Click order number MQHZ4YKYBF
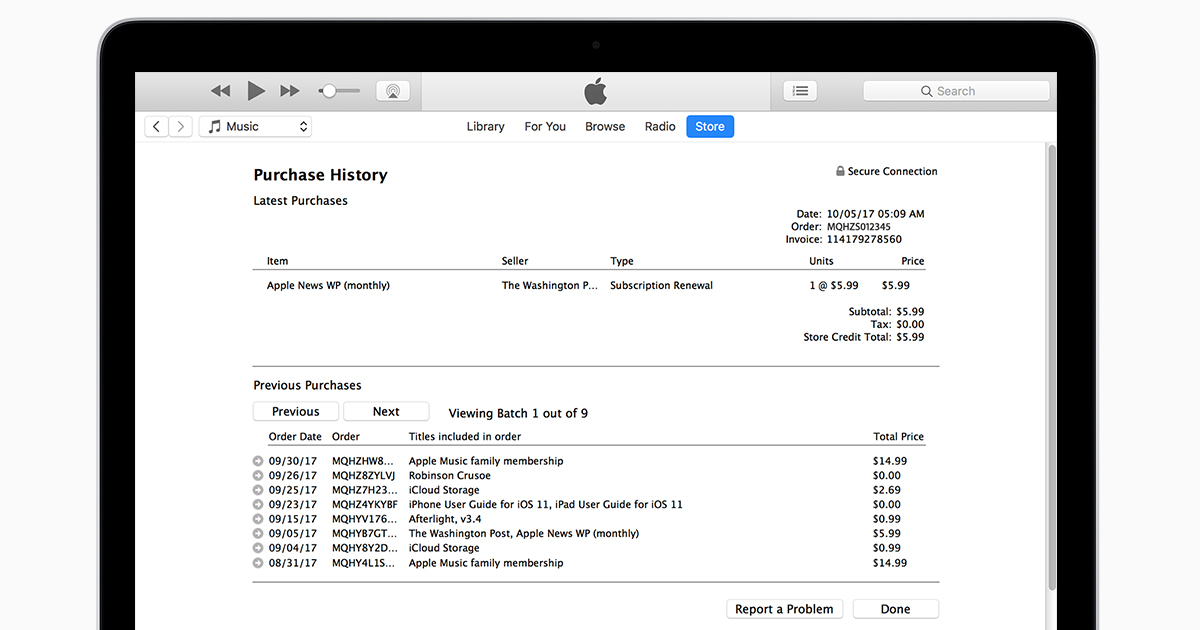Screen dimensions: 1200x630 click(x=365, y=505)
